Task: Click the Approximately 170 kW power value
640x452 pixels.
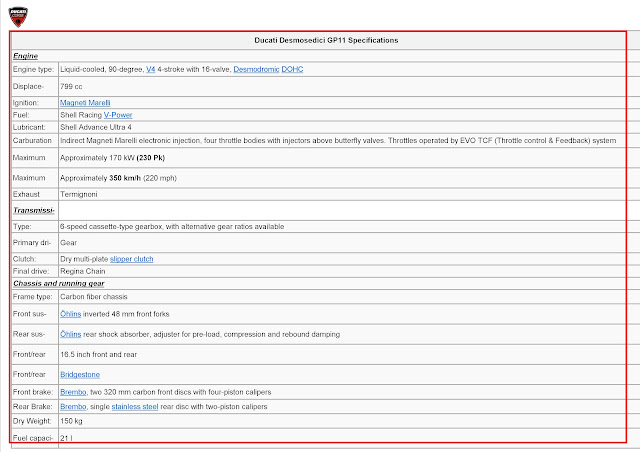Action: 112,158
